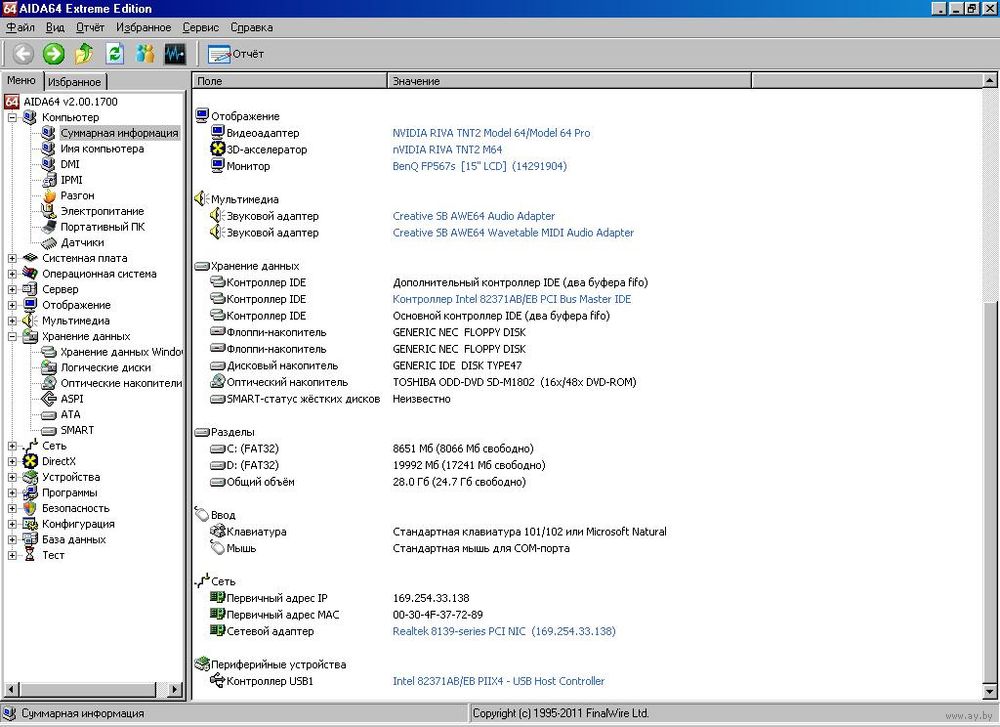This screenshot has width=1000, height=727.
Task: Click the Отчёт report toolbar button
Action: click(x=236, y=53)
